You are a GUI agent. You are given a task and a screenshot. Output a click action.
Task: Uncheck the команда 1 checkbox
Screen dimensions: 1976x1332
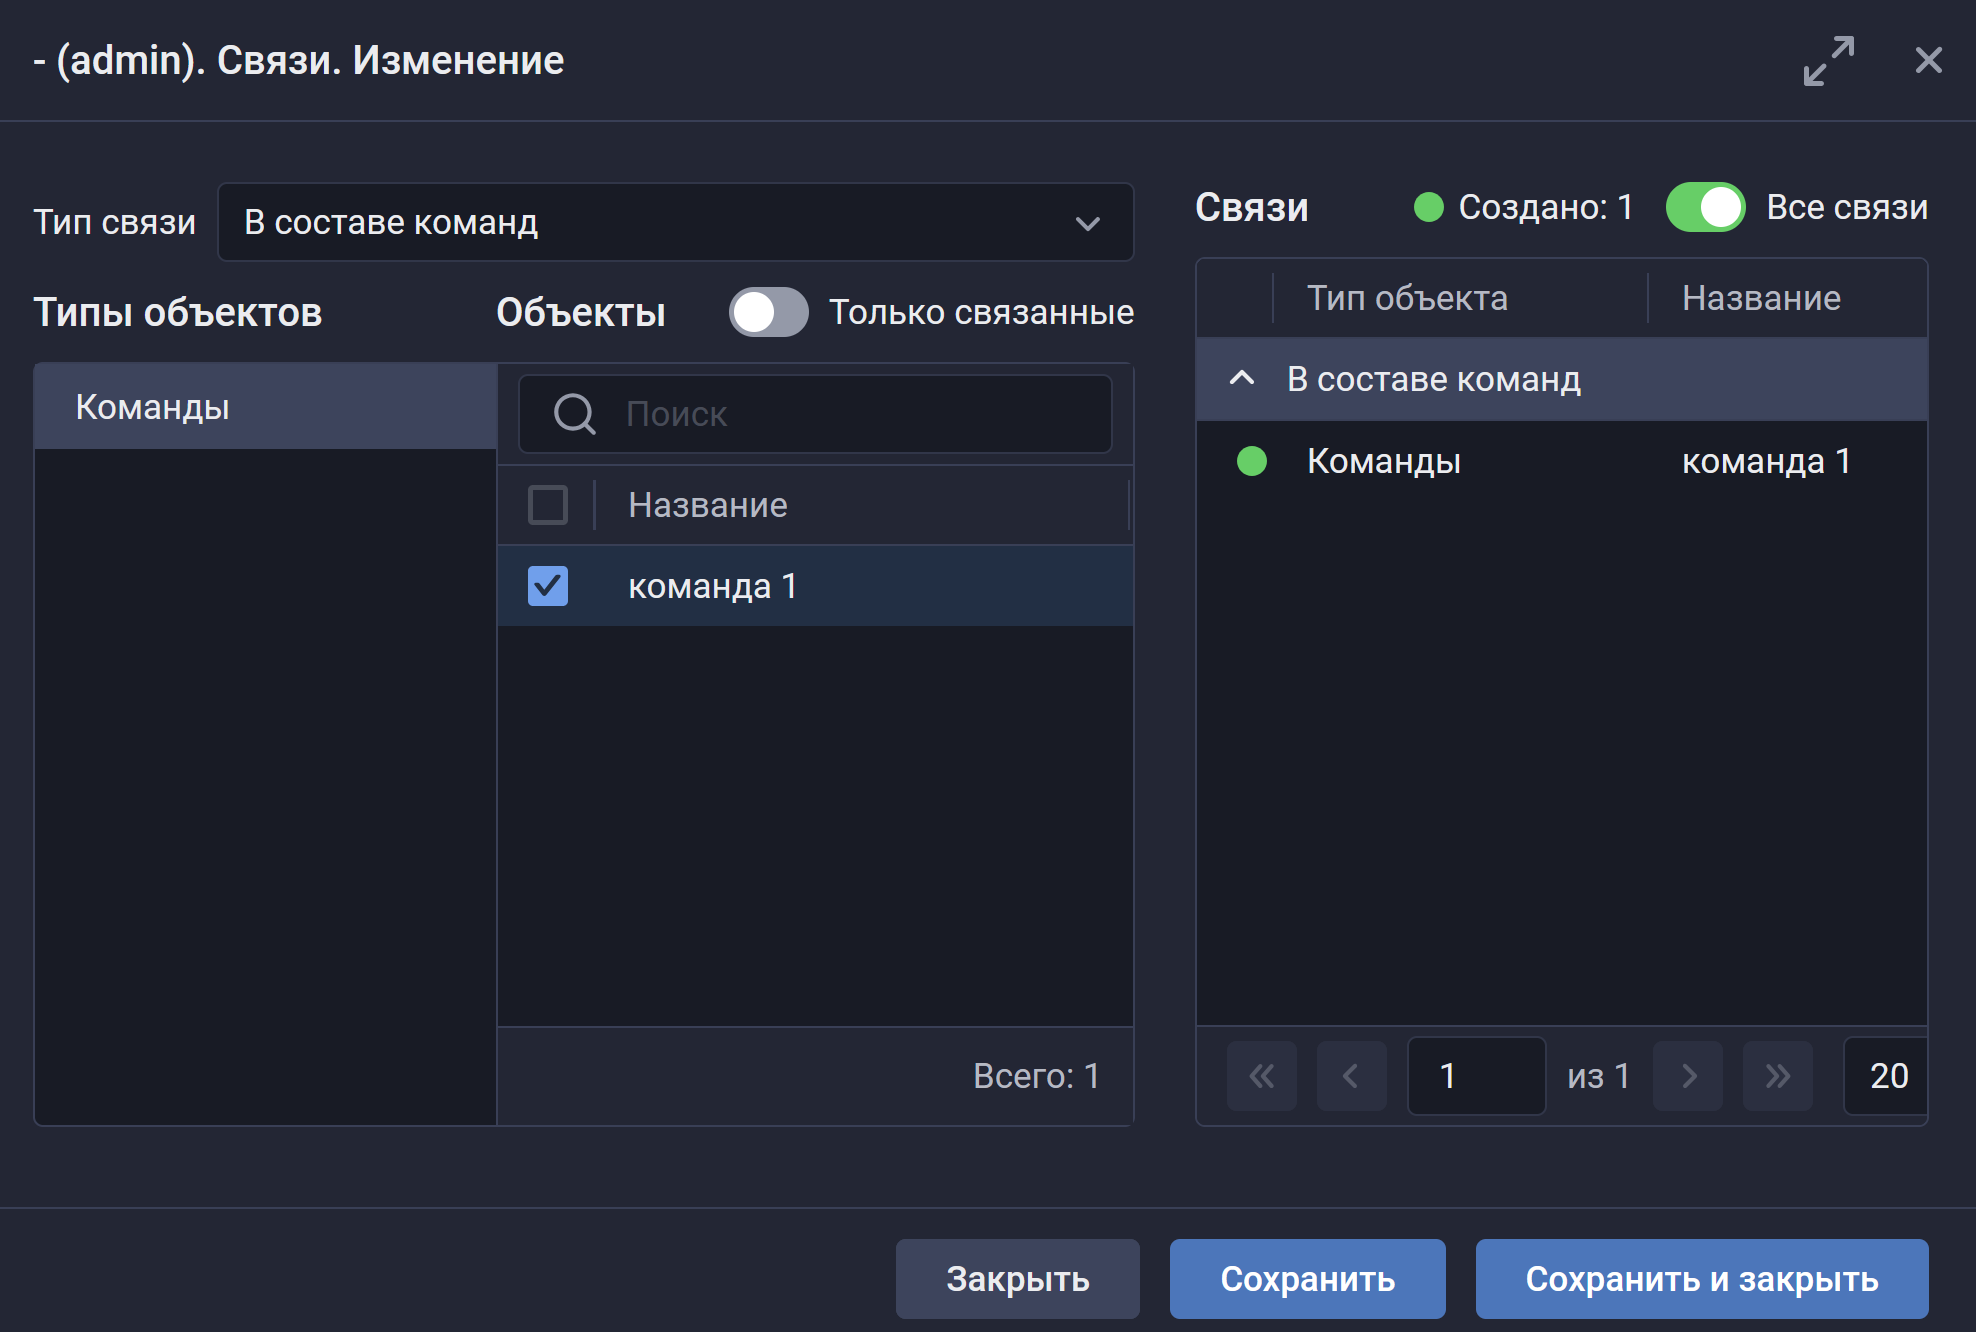[x=548, y=586]
